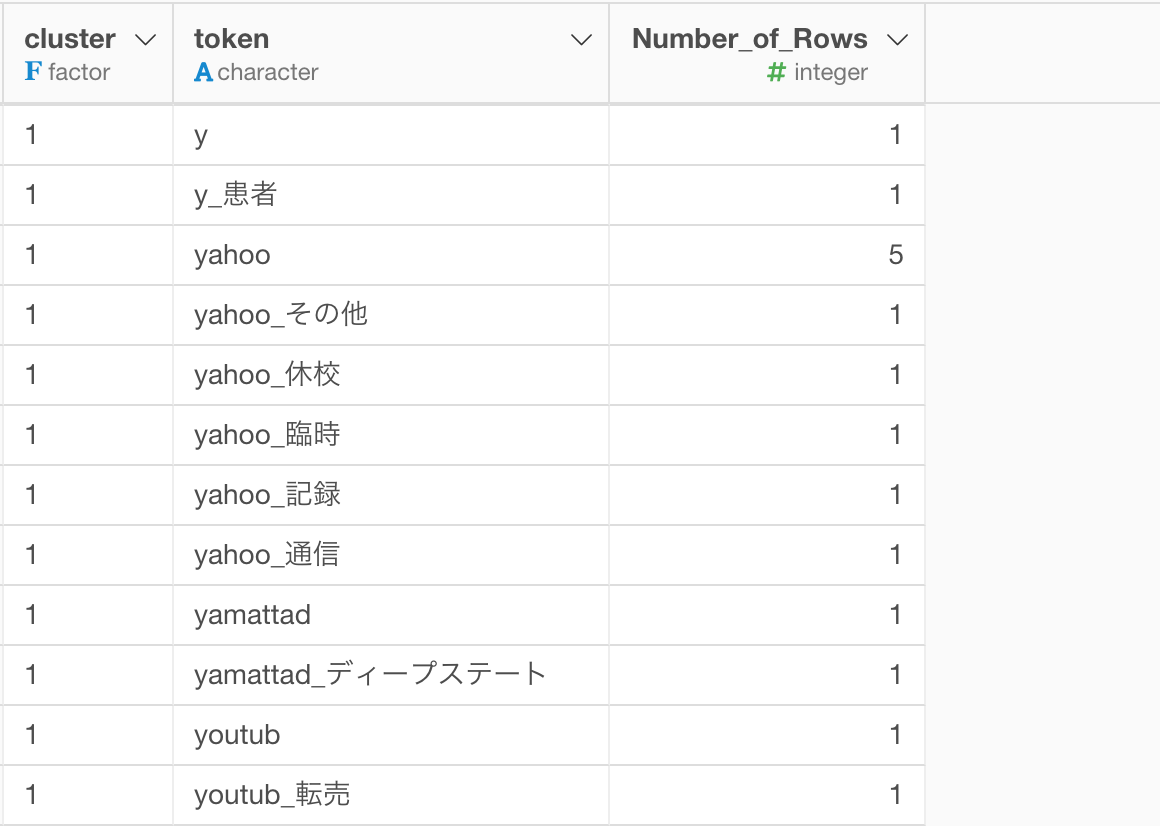Select the youtub_転売 token cell
Image resolution: width=1160 pixels, height=826 pixels.
272,795
